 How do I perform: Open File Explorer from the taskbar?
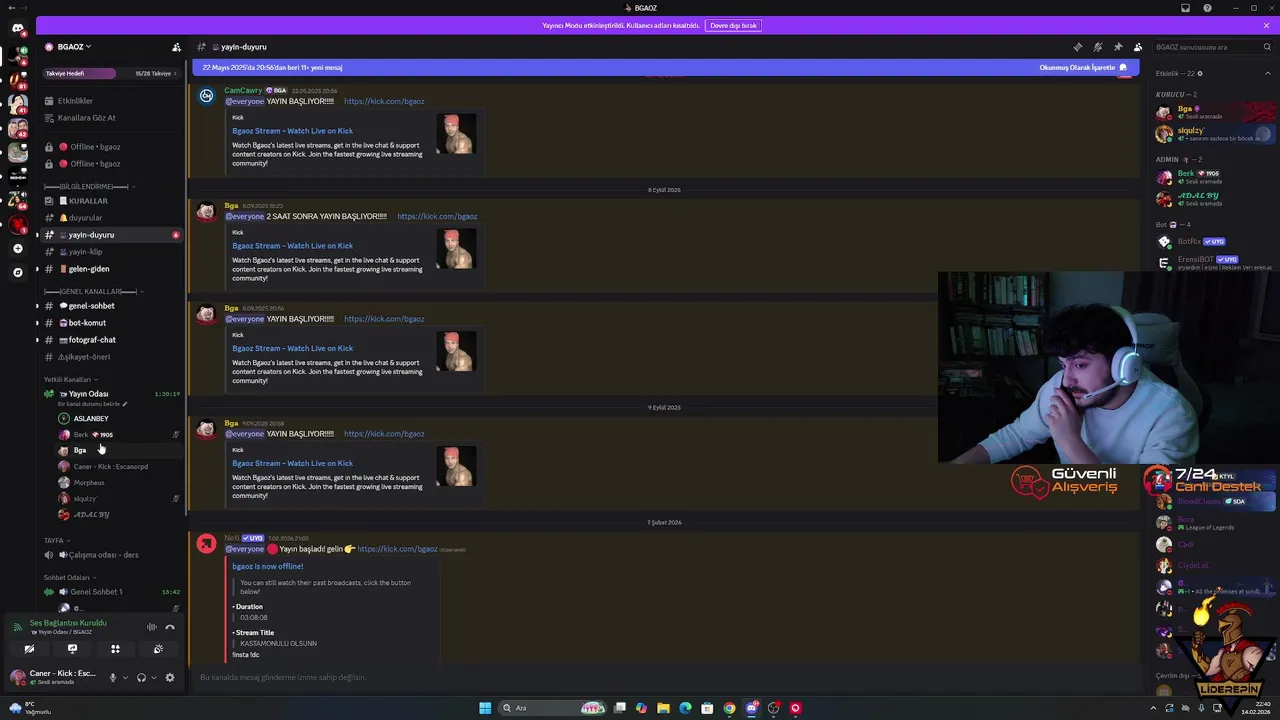point(663,708)
